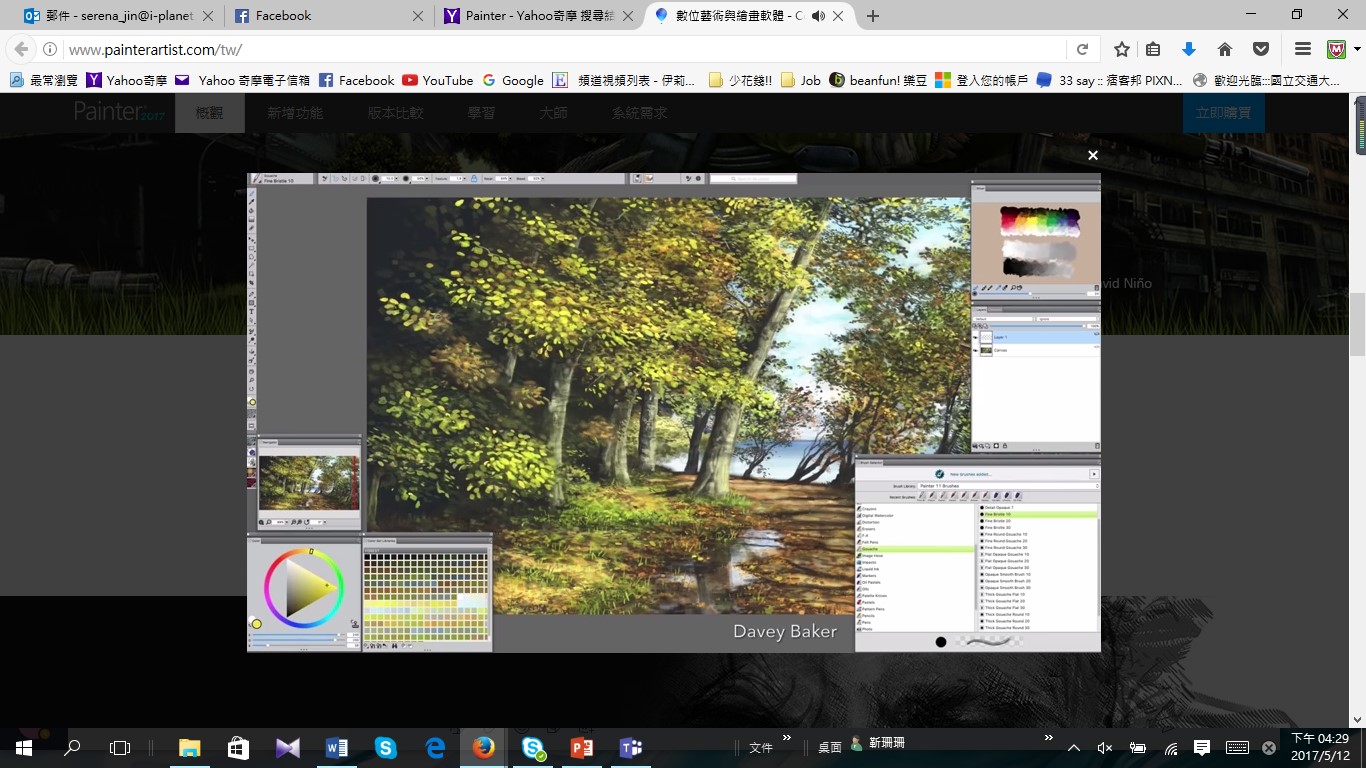Mute the audio of the active tab

click(x=818, y=16)
